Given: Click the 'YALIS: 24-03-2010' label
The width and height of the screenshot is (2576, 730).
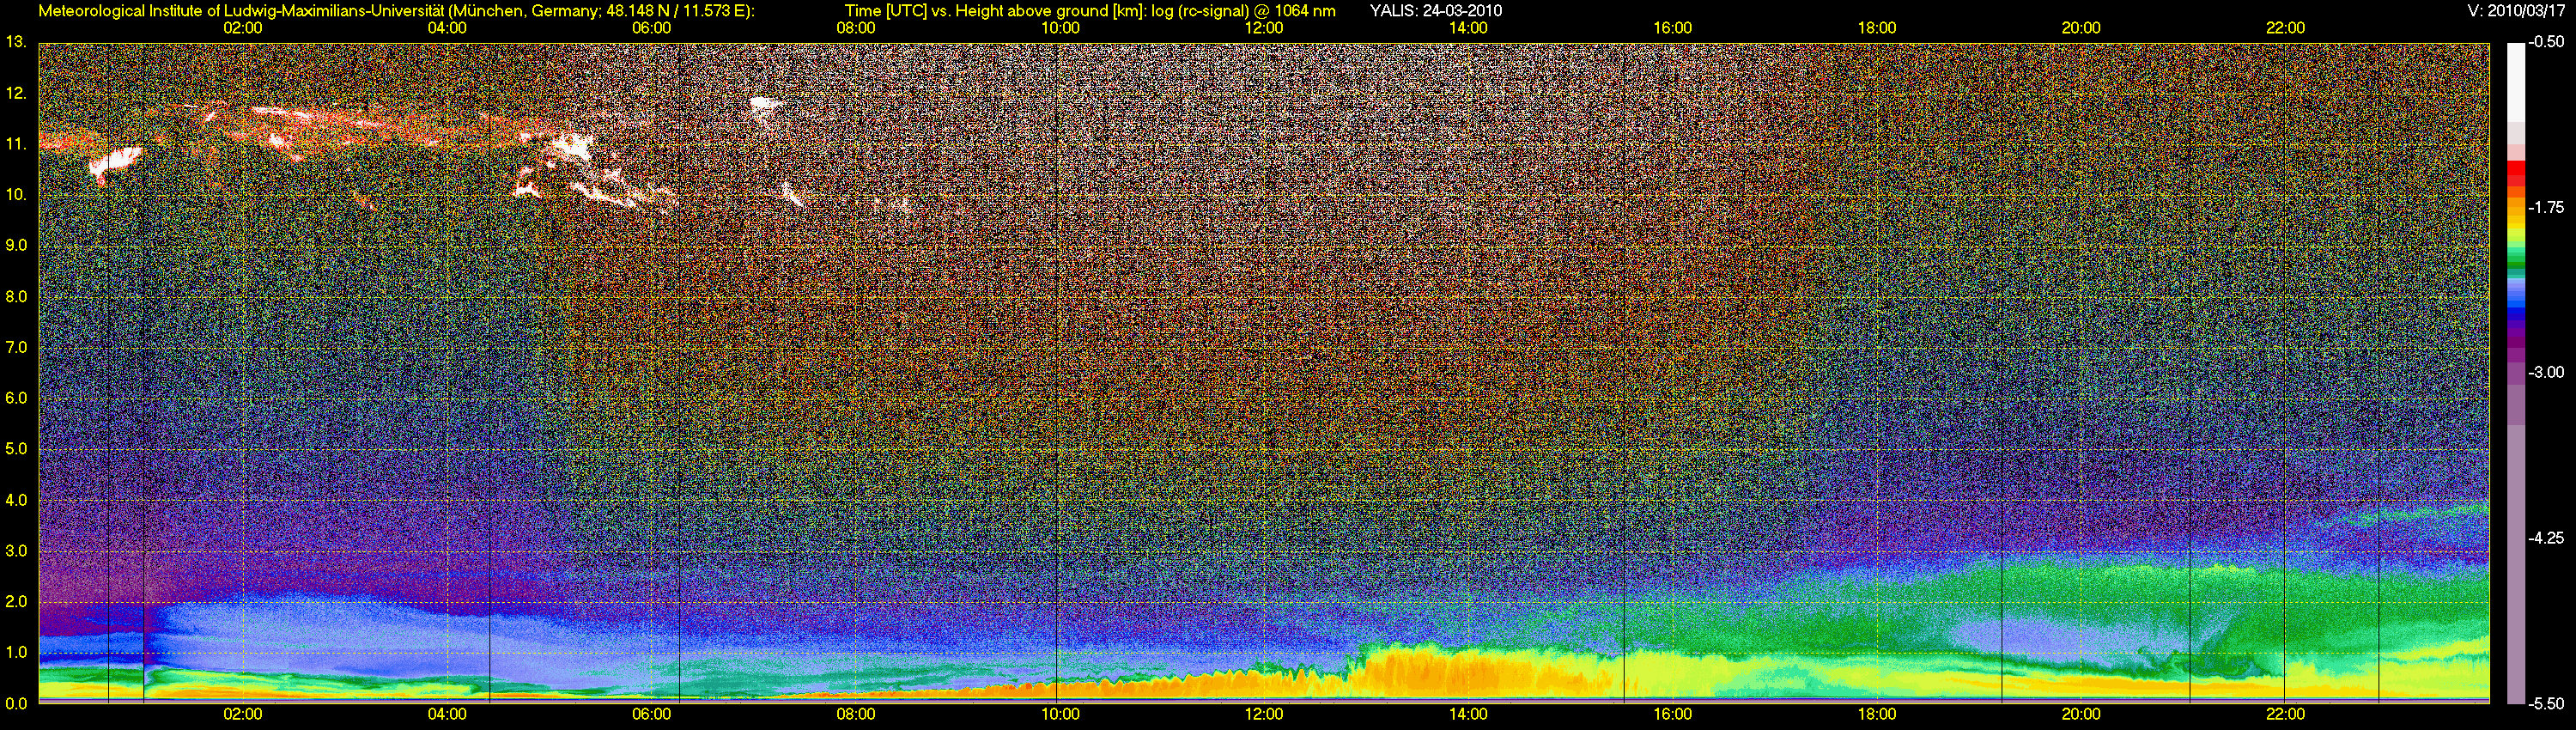Looking at the screenshot, I should (1435, 11).
